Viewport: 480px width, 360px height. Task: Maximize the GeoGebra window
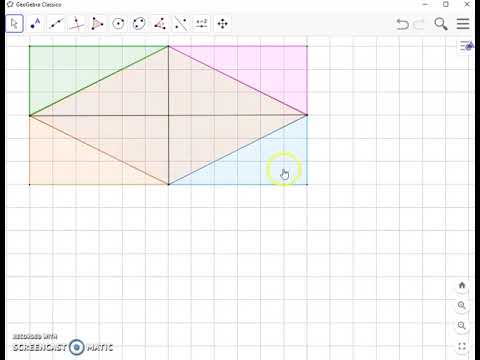coord(446,4)
